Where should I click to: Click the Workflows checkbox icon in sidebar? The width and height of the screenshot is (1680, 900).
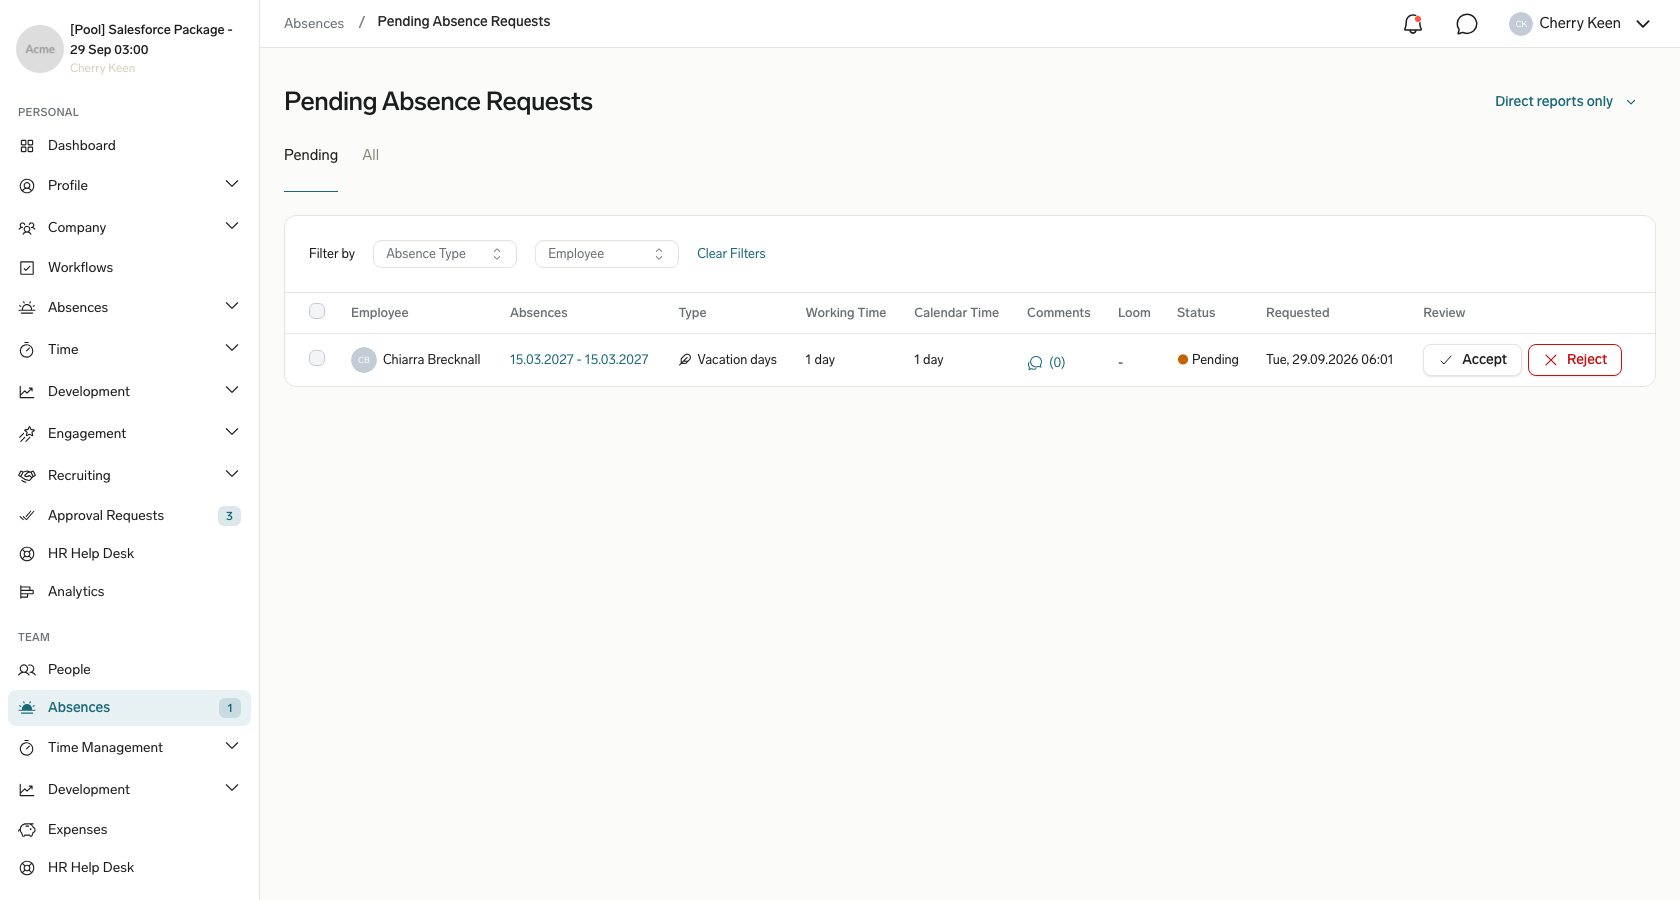click(x=27, y=268)
